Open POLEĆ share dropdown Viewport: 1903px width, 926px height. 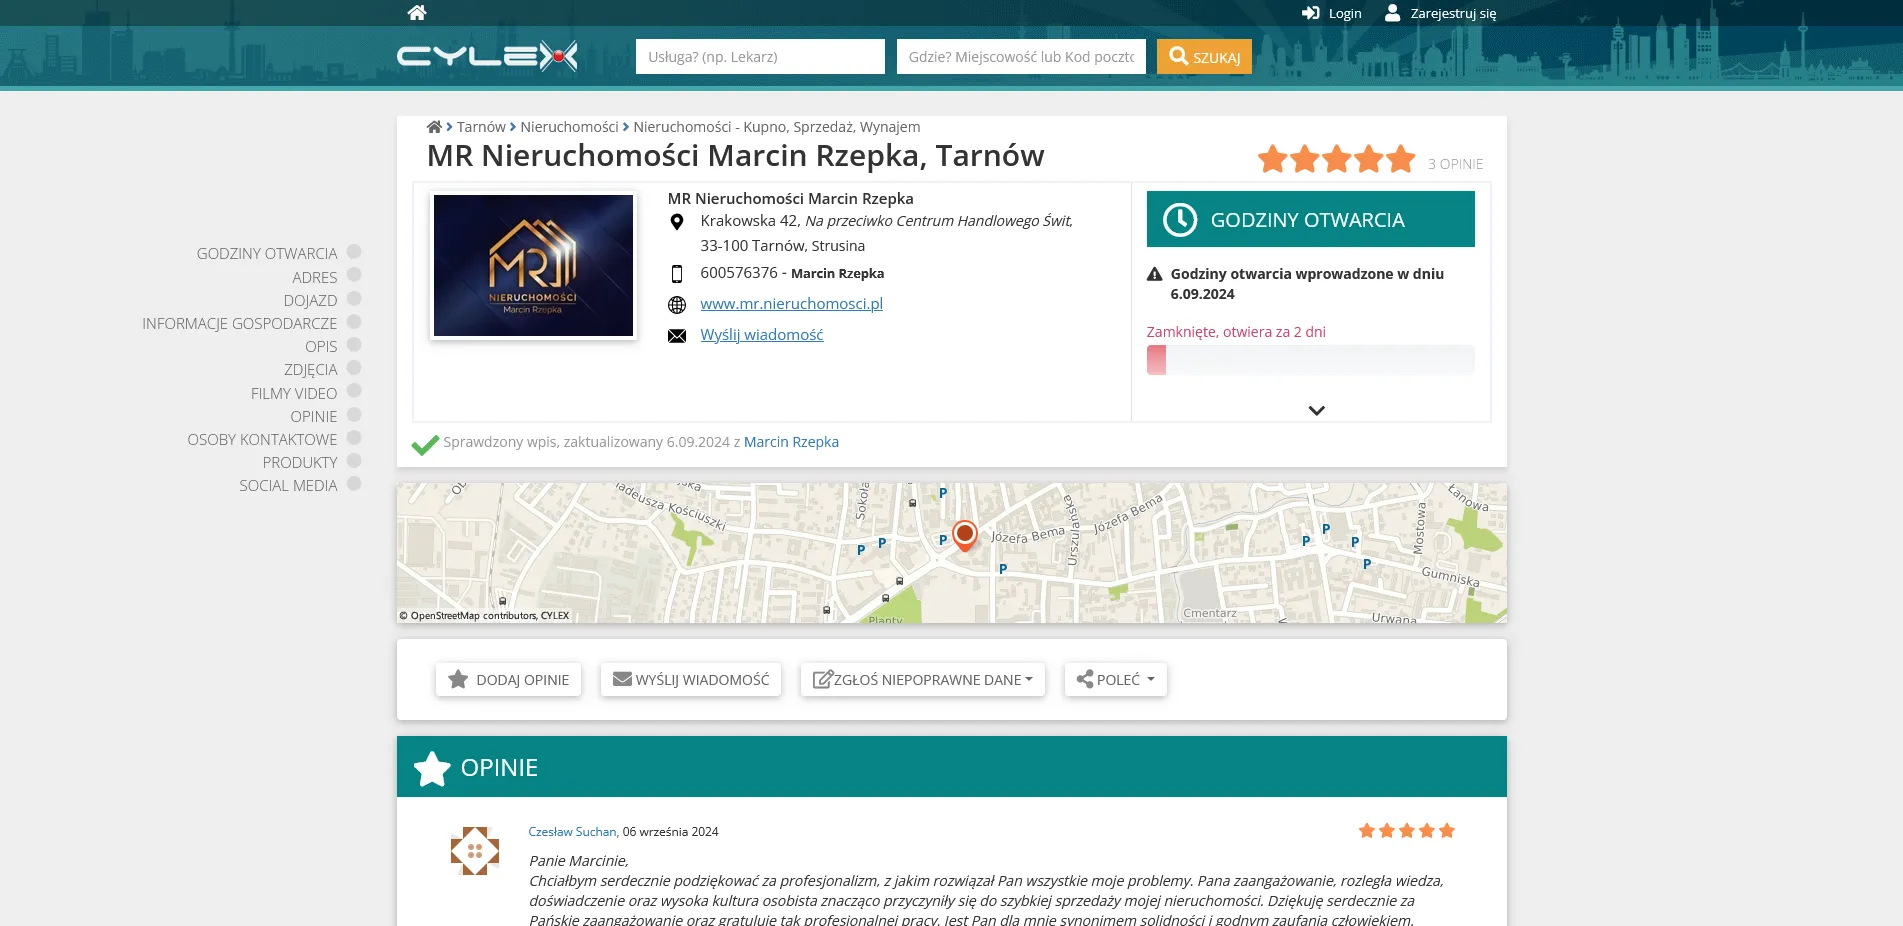coord(1115,680)
